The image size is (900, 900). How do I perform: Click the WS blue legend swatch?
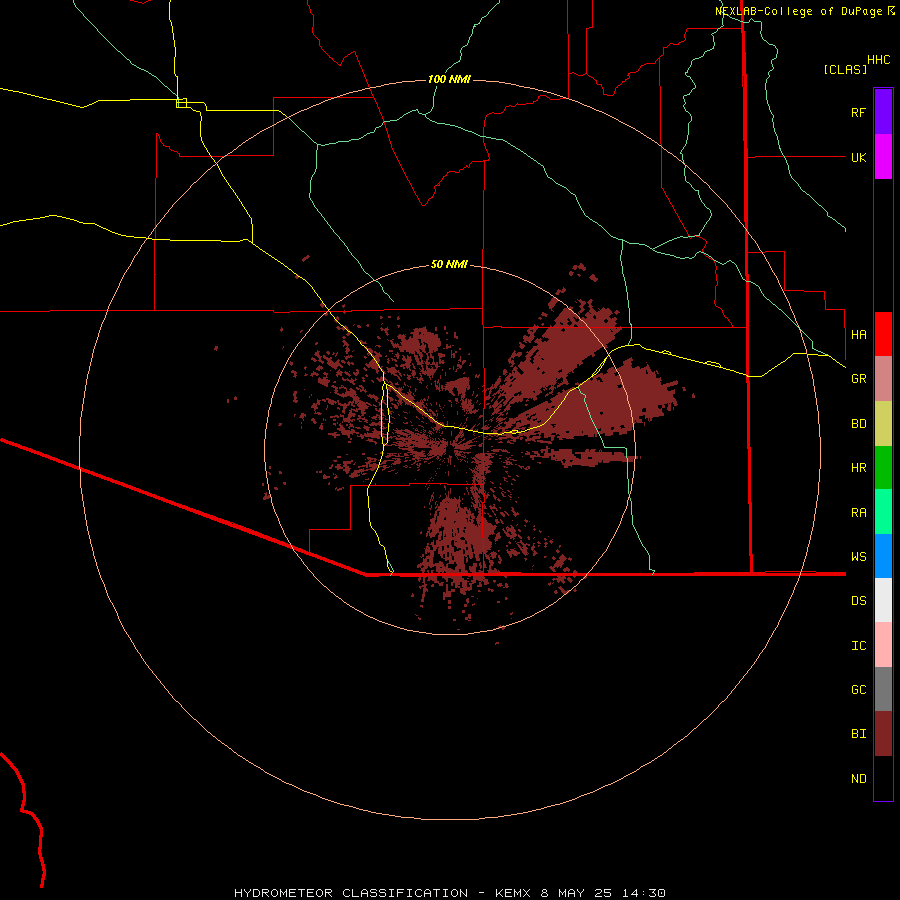(x=883, y=556)
